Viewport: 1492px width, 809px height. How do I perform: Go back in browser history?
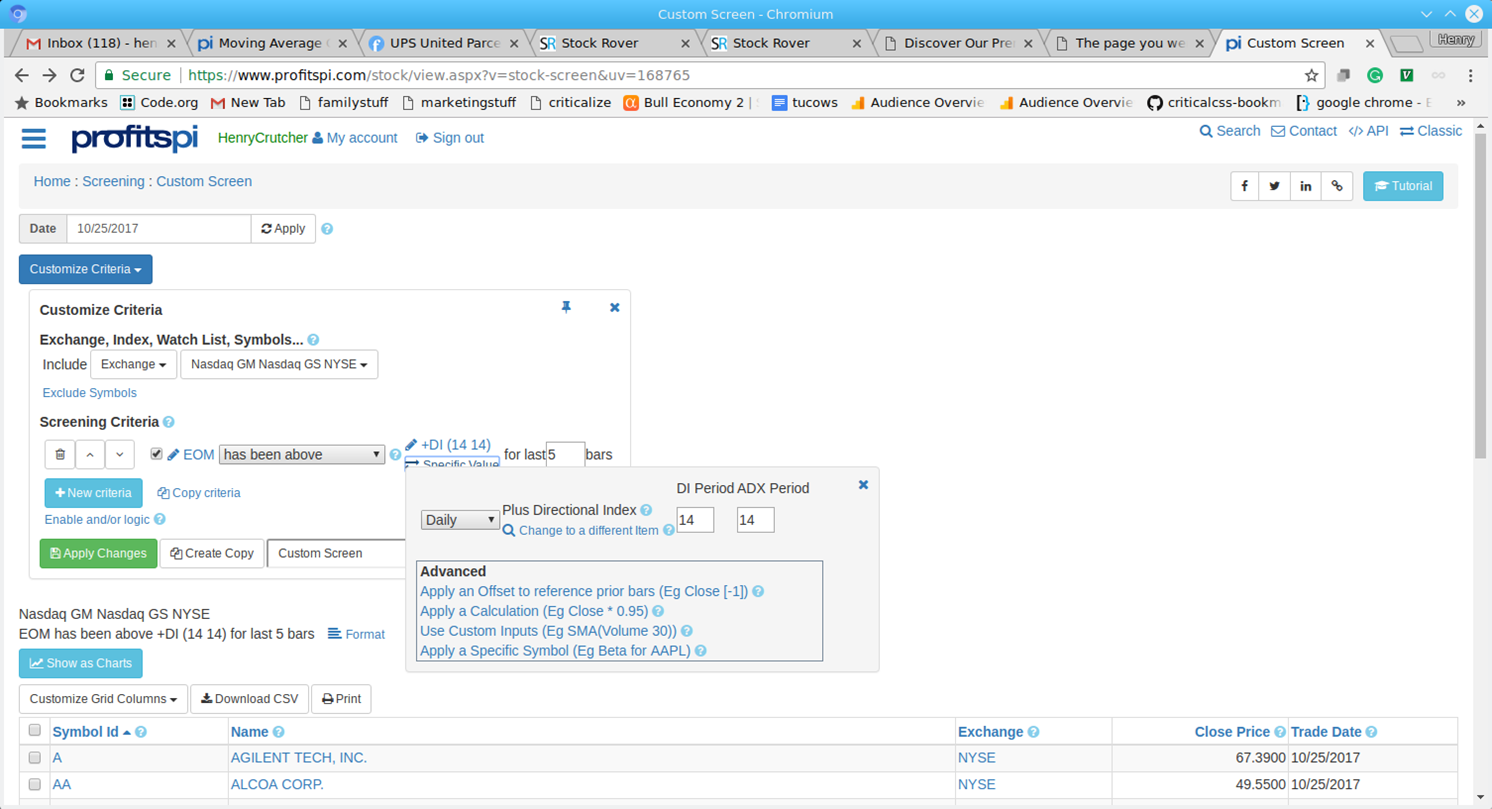click(x=22, y=75)
